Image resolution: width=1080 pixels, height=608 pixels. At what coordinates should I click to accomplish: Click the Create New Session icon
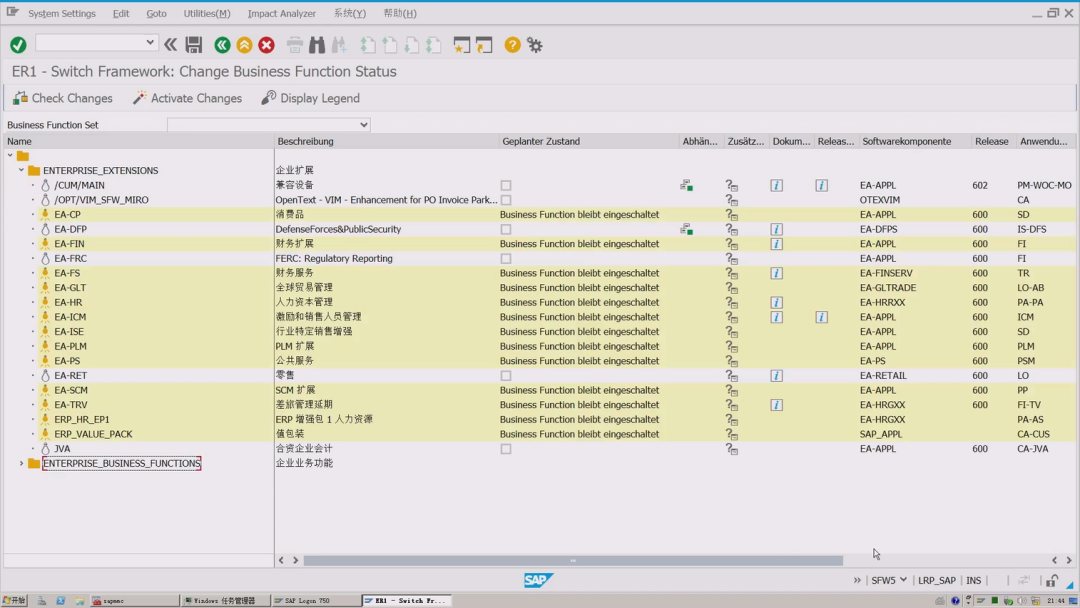461,45
